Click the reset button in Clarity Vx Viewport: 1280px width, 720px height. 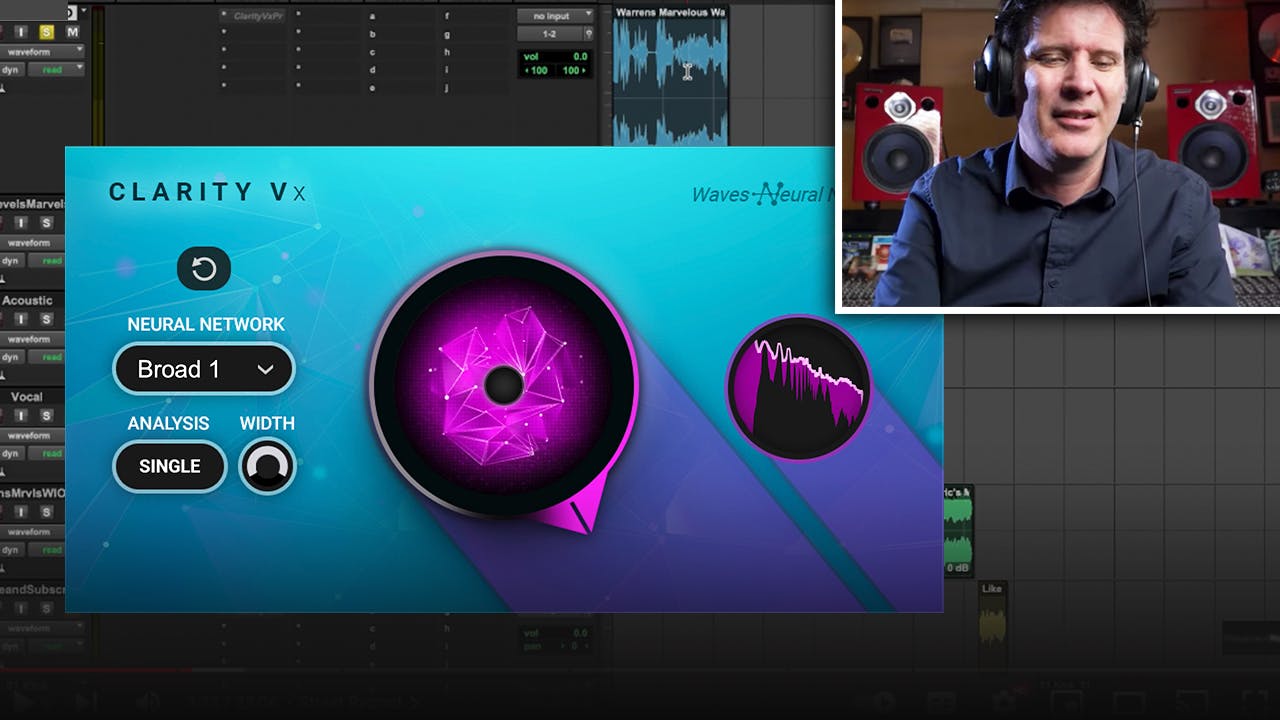coord(204,269)
